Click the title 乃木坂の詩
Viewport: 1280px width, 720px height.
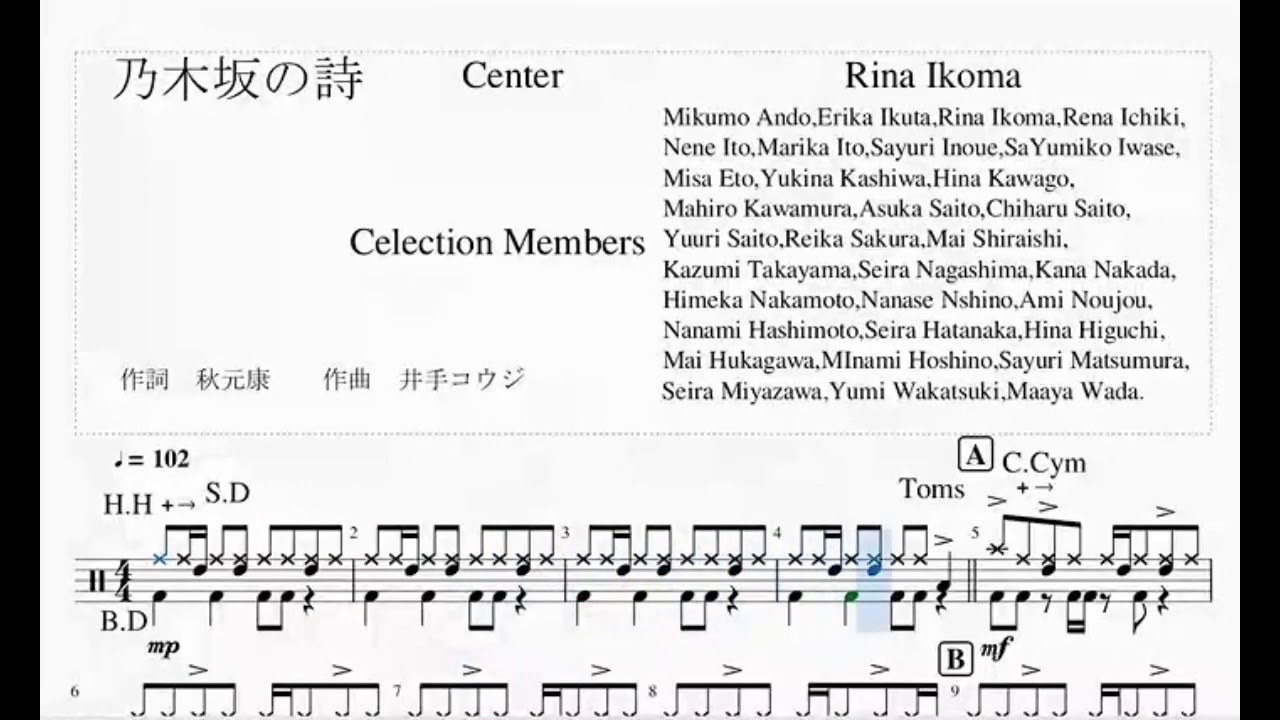point(236,80)
